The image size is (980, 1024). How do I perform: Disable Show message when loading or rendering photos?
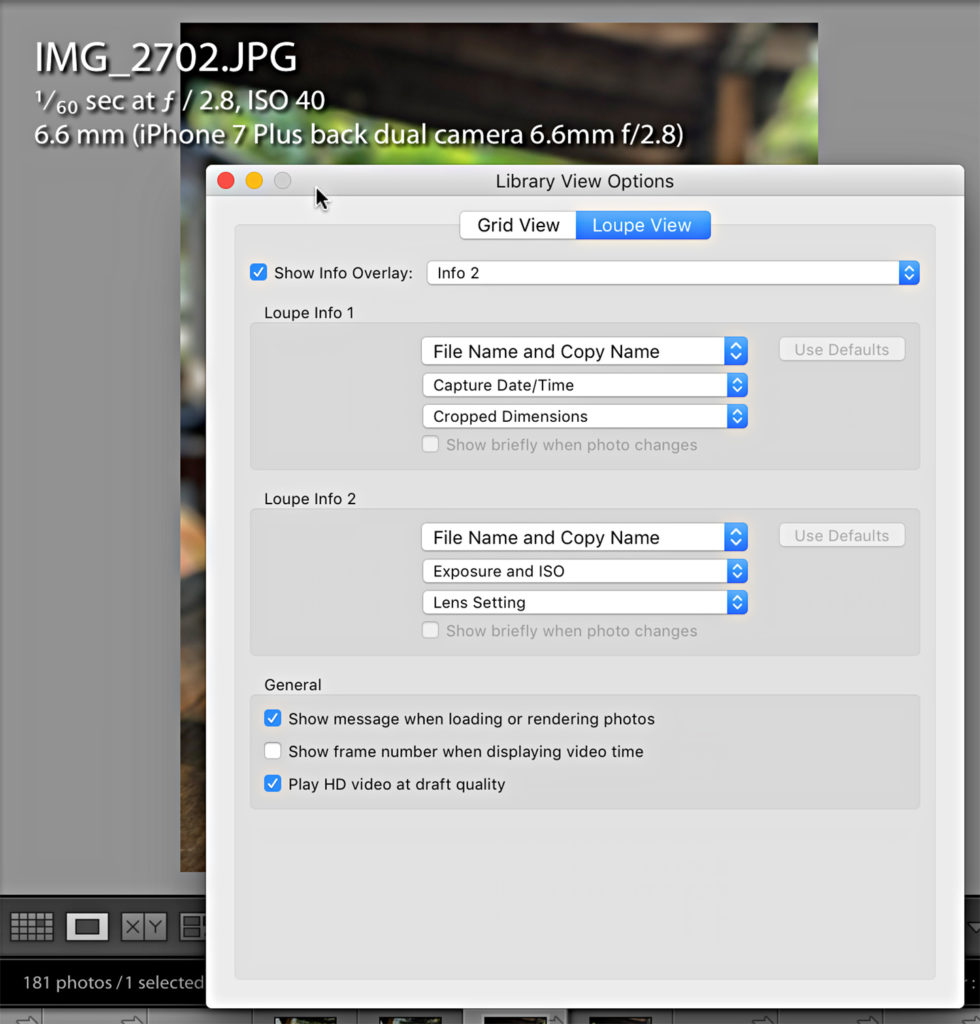[272, 718]
